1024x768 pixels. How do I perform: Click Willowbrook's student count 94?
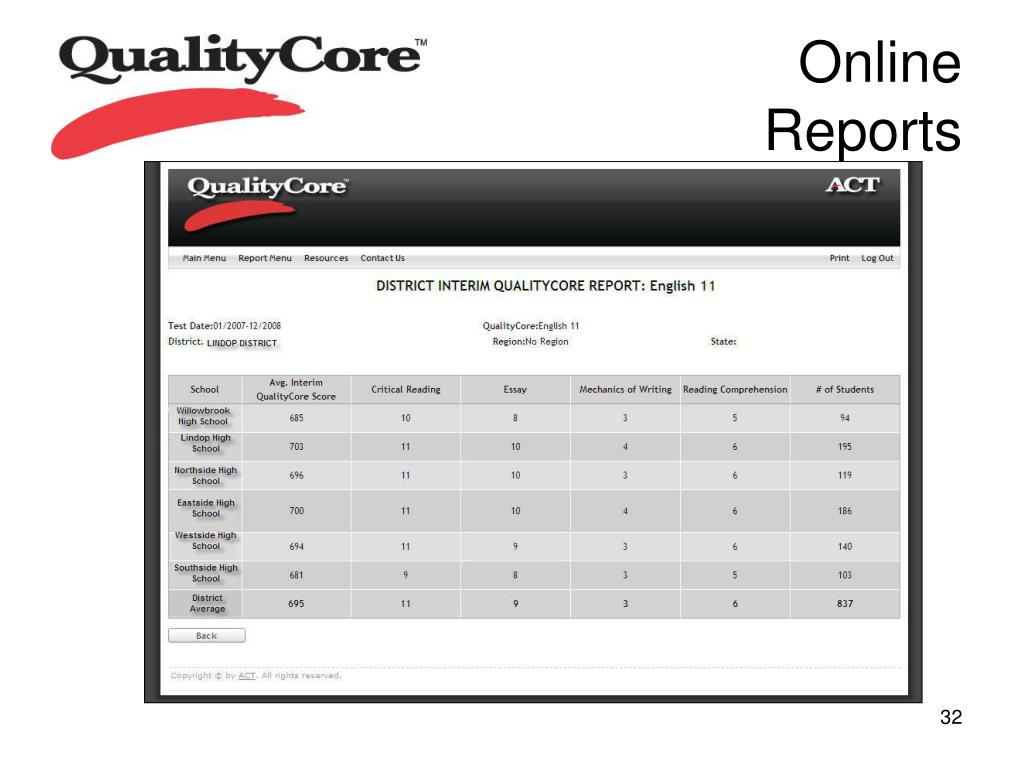(845, 418)
